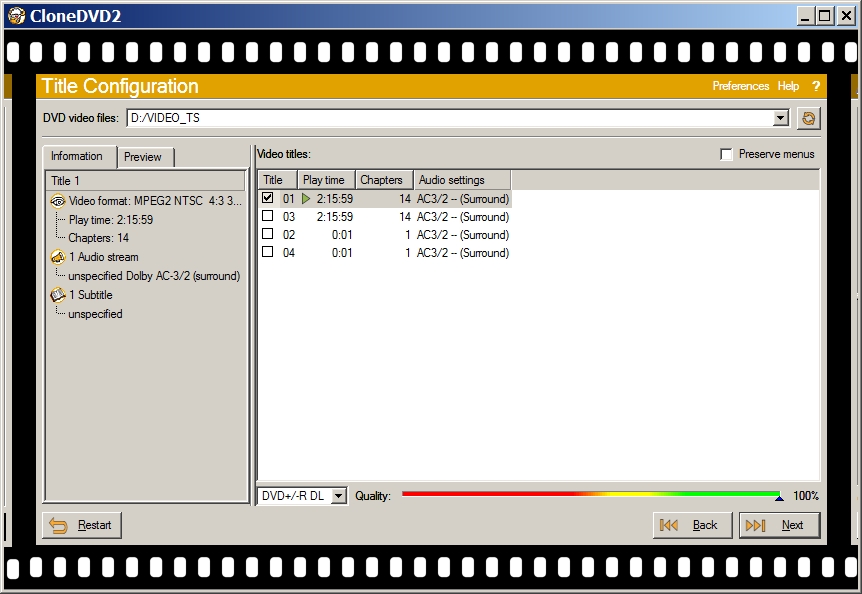Select the Play time: 2:15:59 tree item
Viewport: 862px width, 594px height.
pyautogui.click(x=111, y=220)
